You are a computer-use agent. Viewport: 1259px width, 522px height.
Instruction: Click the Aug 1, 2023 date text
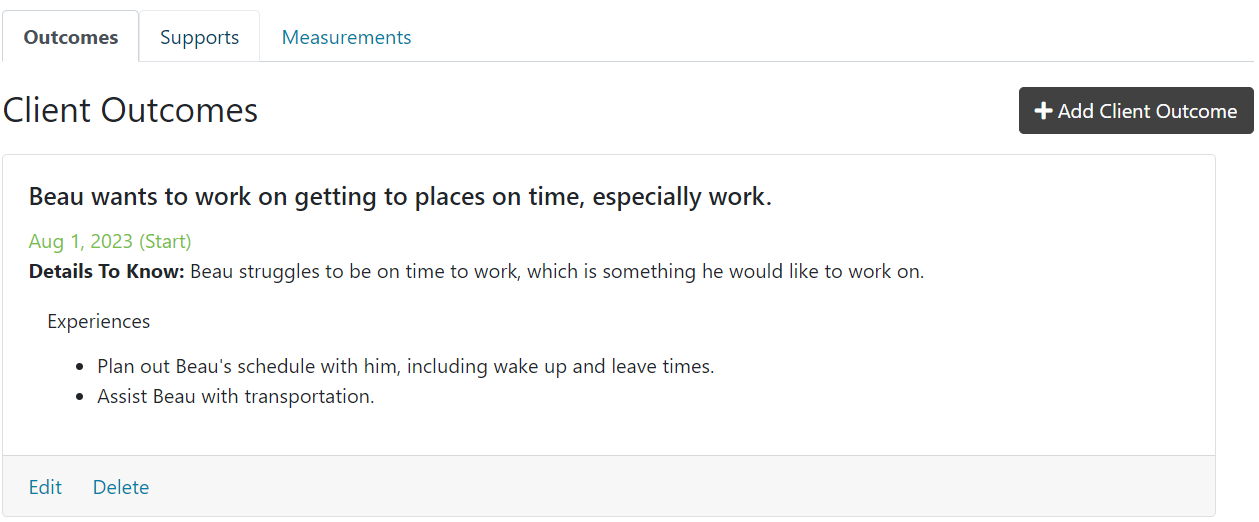coord(81,241)
